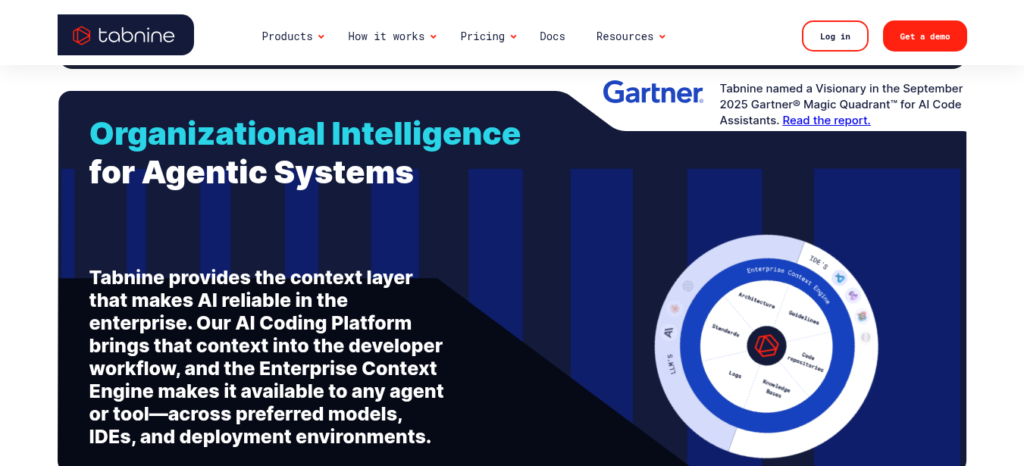1024x466 pixels.
Task: Go to the Docs page
Action: click(552, 37)
